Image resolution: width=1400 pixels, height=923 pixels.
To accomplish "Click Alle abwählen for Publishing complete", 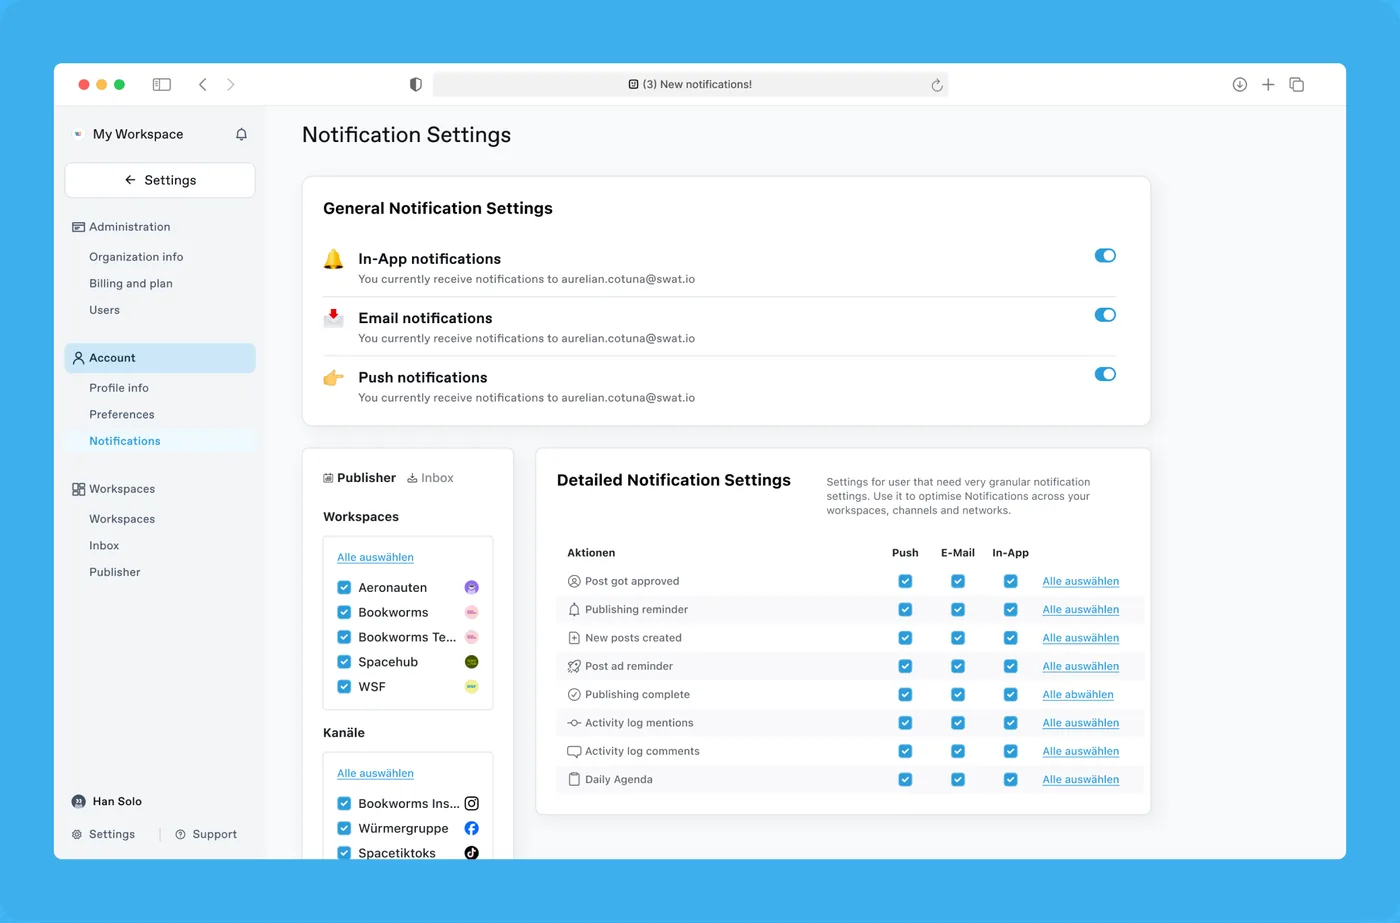I will pos(1078,695).
